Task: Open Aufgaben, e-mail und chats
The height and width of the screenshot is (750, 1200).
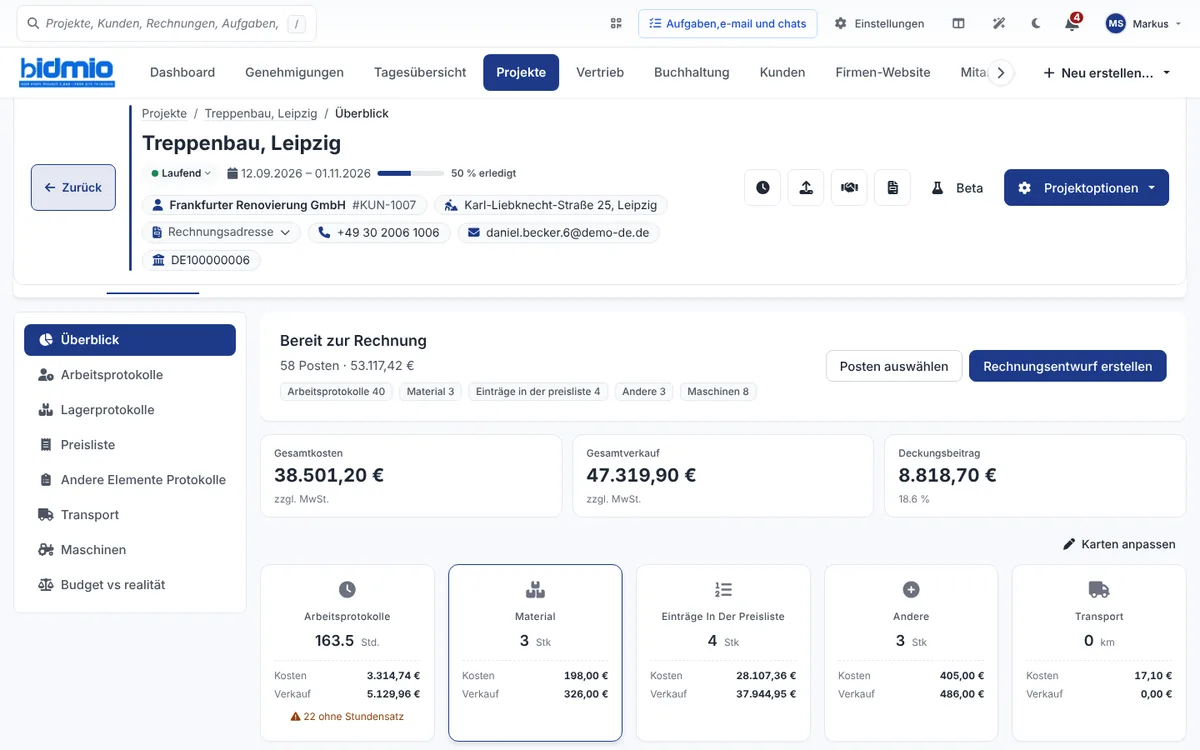Action: pos(728,24)
